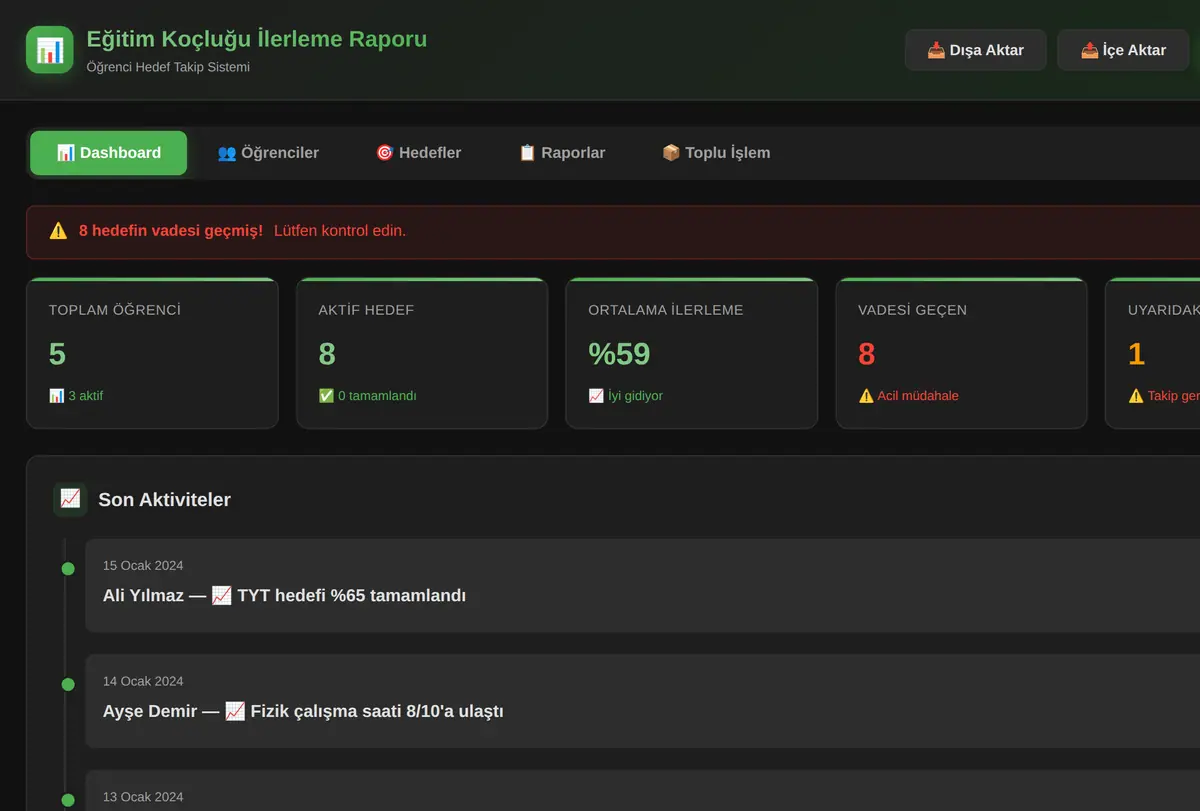
Task: Click the 'Son Aktiviteler' heading
Action: pyautogui.click(x=164, y=500)
